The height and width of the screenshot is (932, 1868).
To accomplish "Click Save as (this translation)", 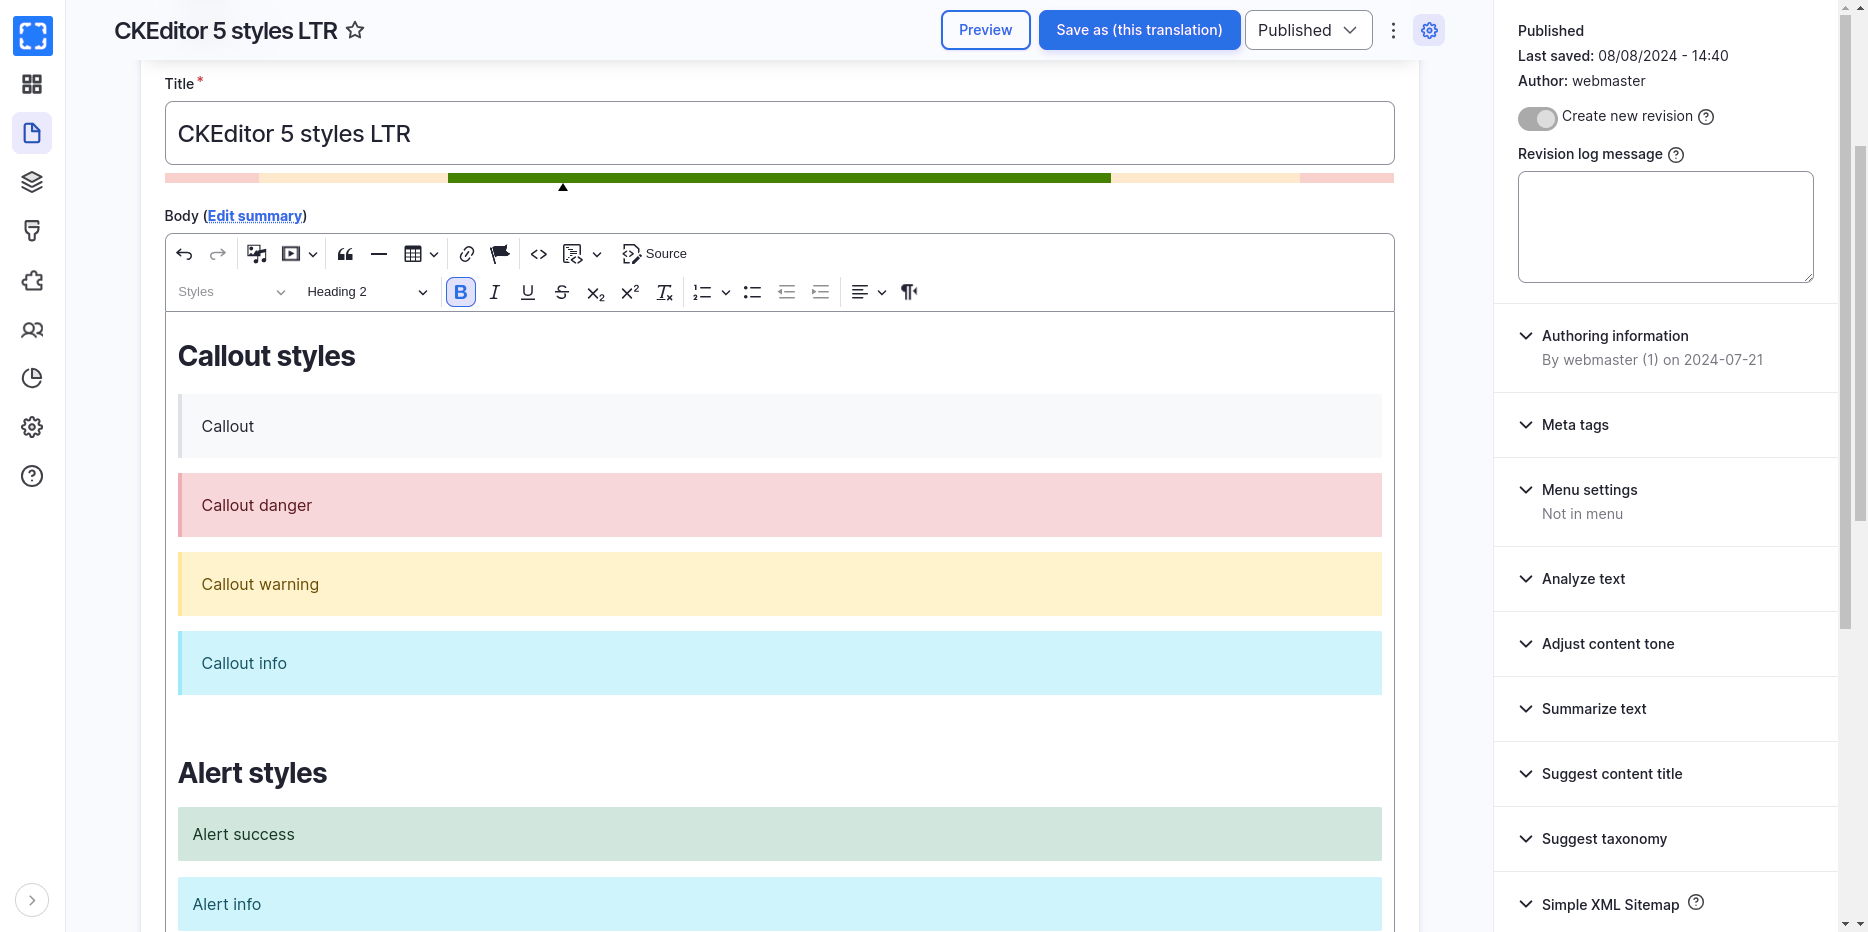I will pos(1140,30).
